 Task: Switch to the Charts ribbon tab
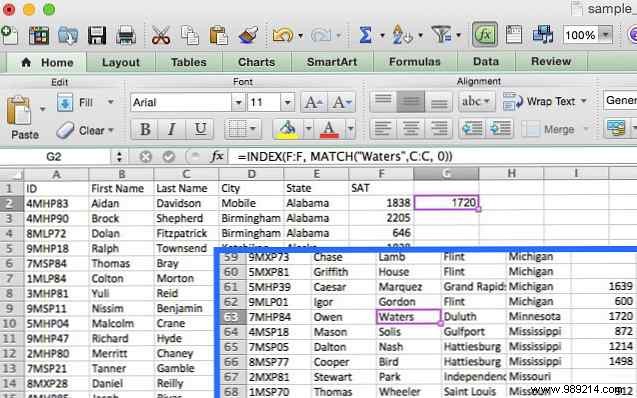pyautogui.click(x=256, y=63)
